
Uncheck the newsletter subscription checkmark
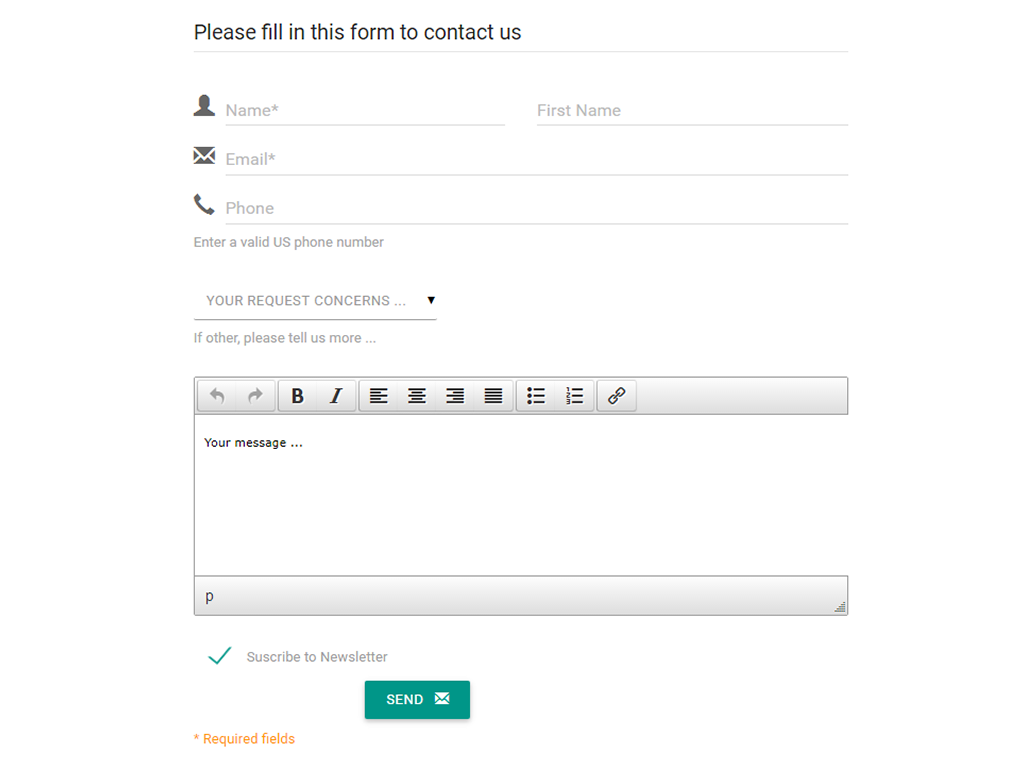pyautogui.click(x=219, y=657)
